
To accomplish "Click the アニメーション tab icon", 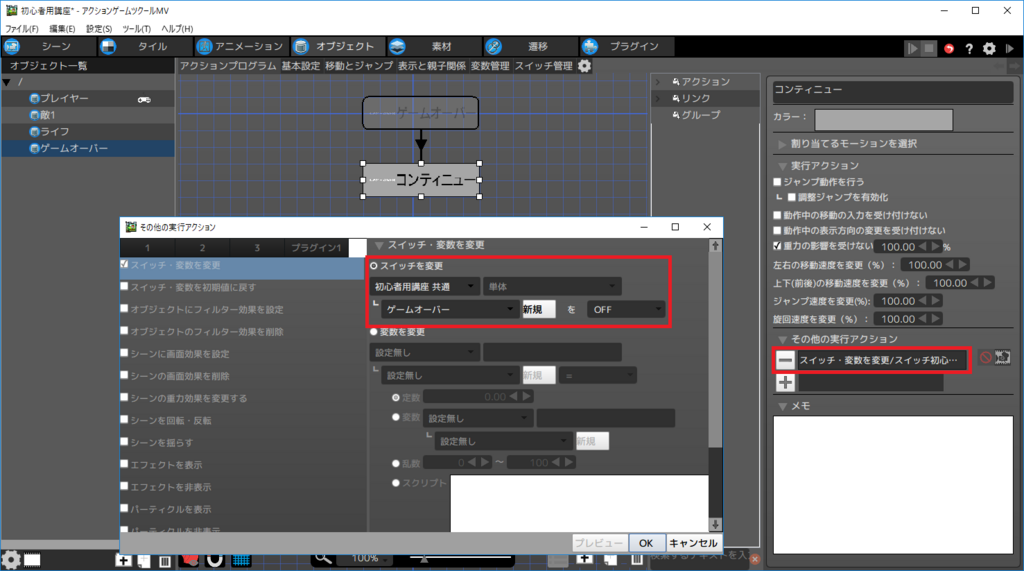I will coord(204,46).
